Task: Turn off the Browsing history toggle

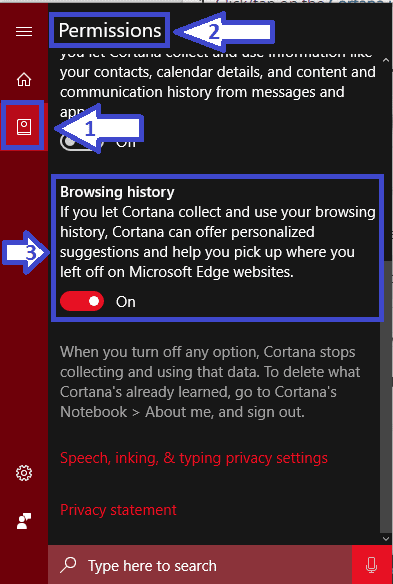Action: [x=82, y=301]
